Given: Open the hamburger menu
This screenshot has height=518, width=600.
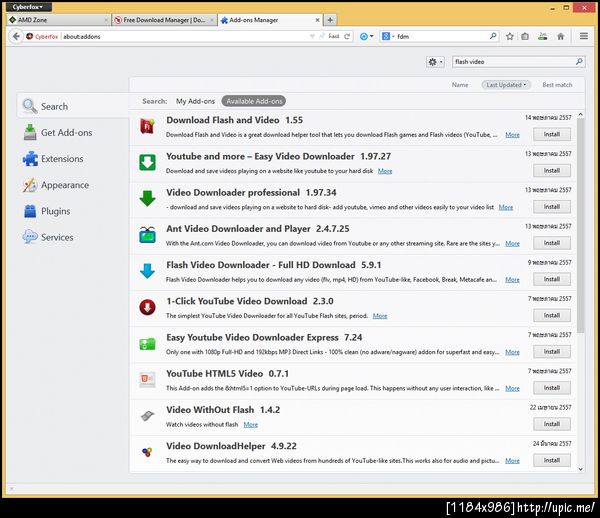Looking at the screenshot, I should (x=584, y=36).
